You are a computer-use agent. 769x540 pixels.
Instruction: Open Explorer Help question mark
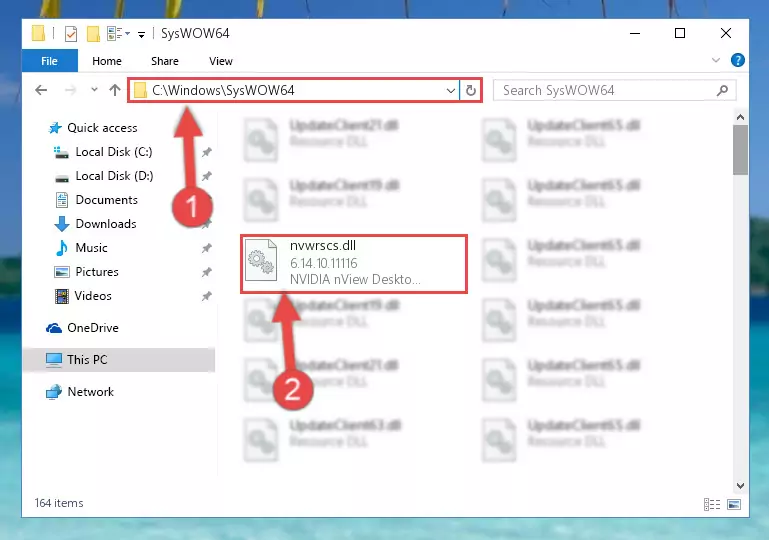click(x=737, y=60)
